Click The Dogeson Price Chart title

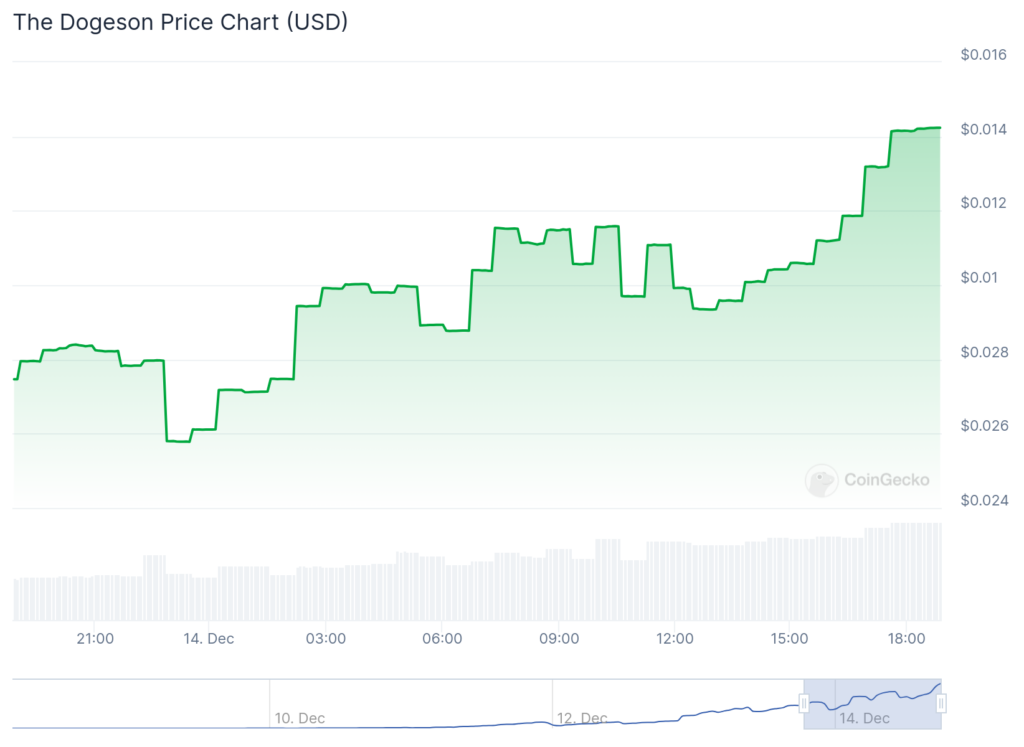[x=180, y=22]
